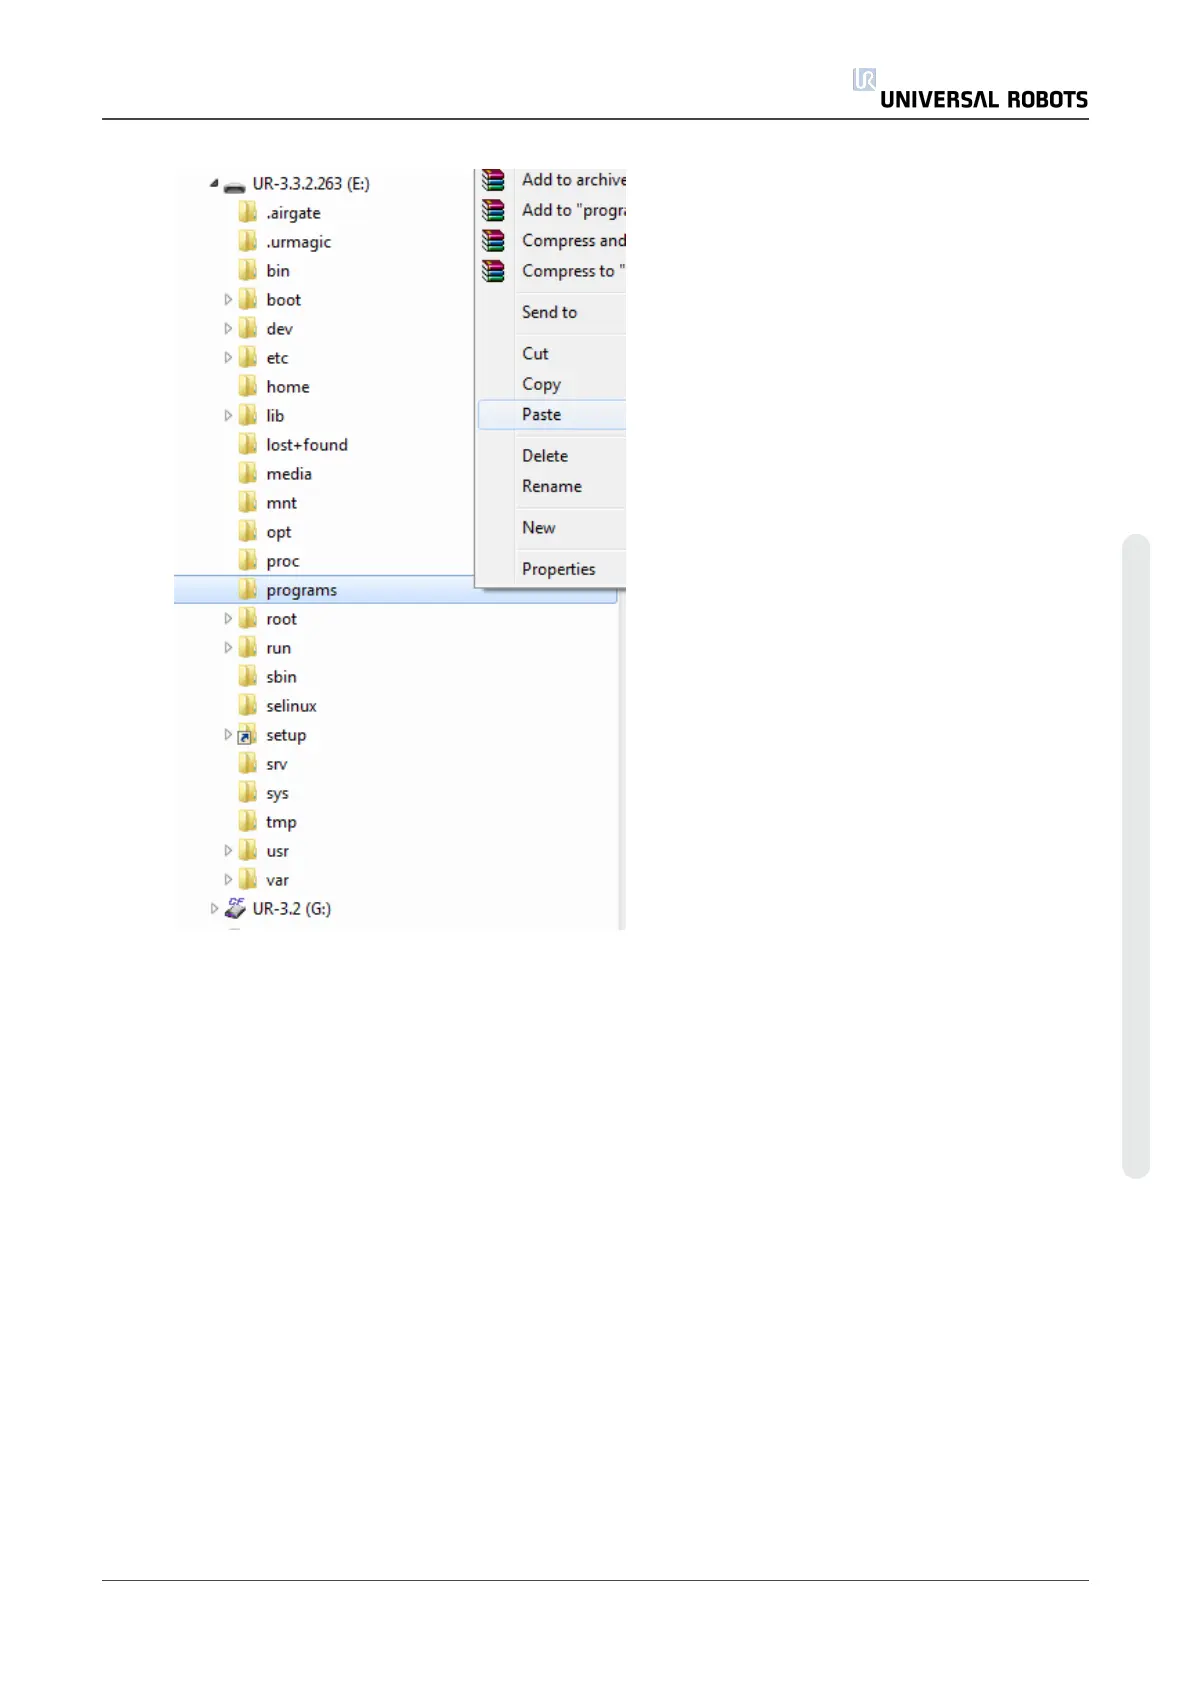Click the sys folder icon
Image resolution: width=1191 pixels, height=1684 pixels.
pos(248,792)
